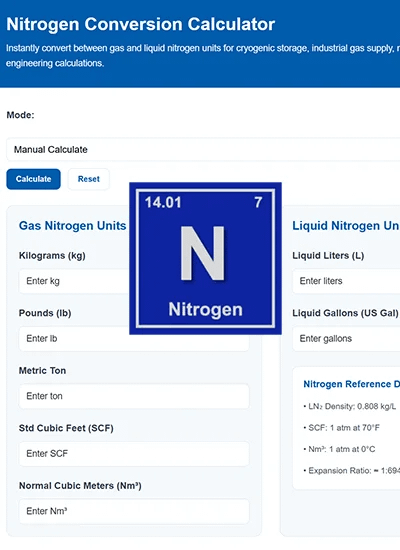Focus the Metric Ton input field
Screen dimensions: 400x550
[x=134, y=396]
